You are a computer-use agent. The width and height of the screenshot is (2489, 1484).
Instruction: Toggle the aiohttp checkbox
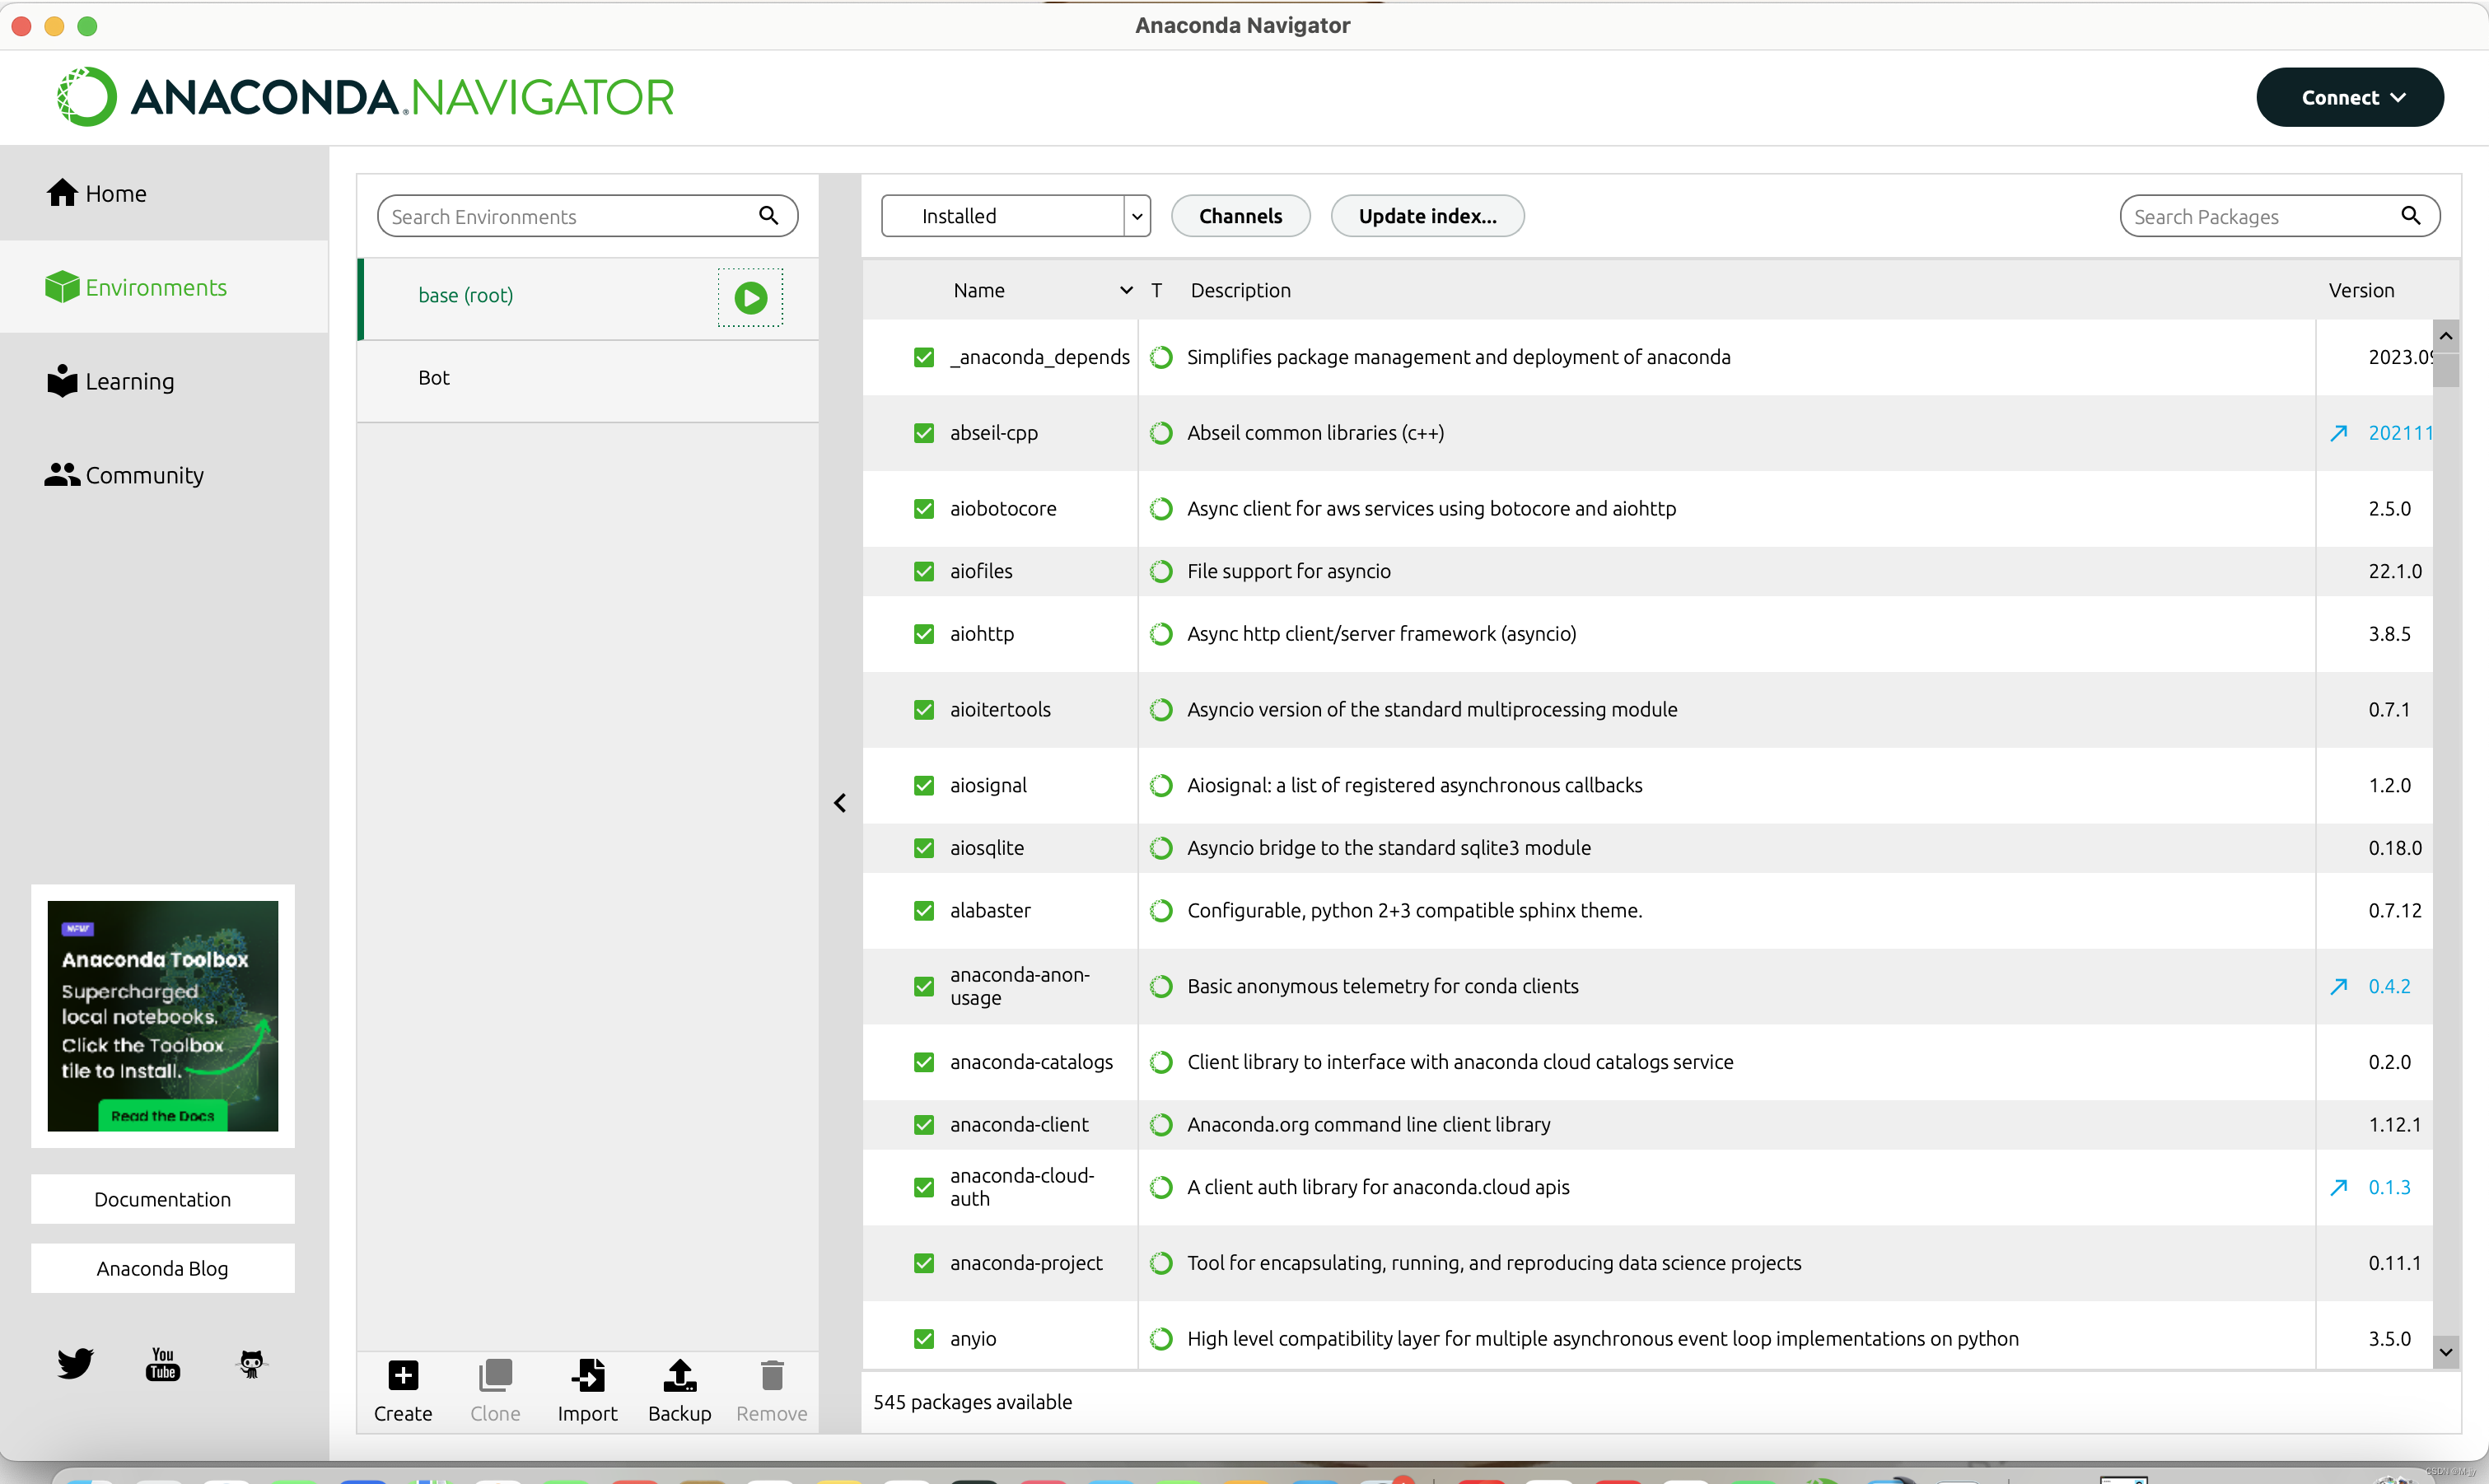point(924,634)
